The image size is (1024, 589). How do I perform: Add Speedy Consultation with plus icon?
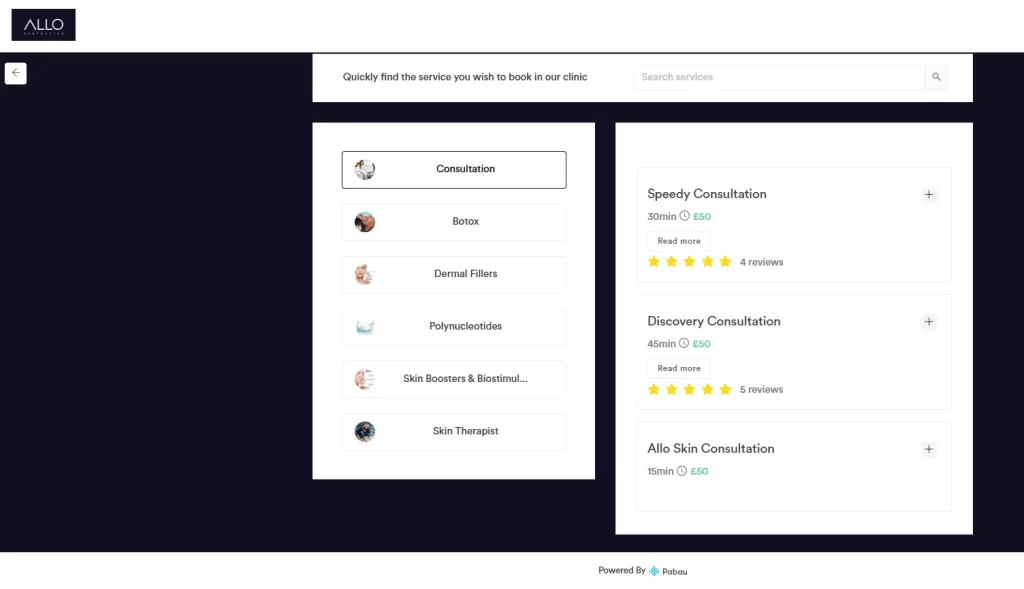tap(929, 195)
